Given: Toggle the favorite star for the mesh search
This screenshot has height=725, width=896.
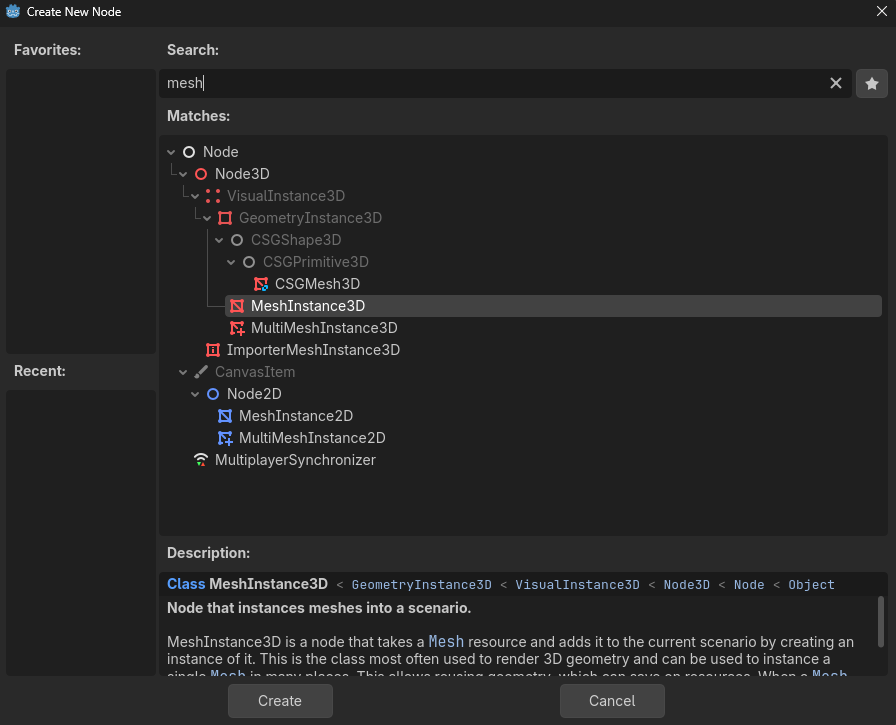Looking at the screenshot, I should [871, 83].
